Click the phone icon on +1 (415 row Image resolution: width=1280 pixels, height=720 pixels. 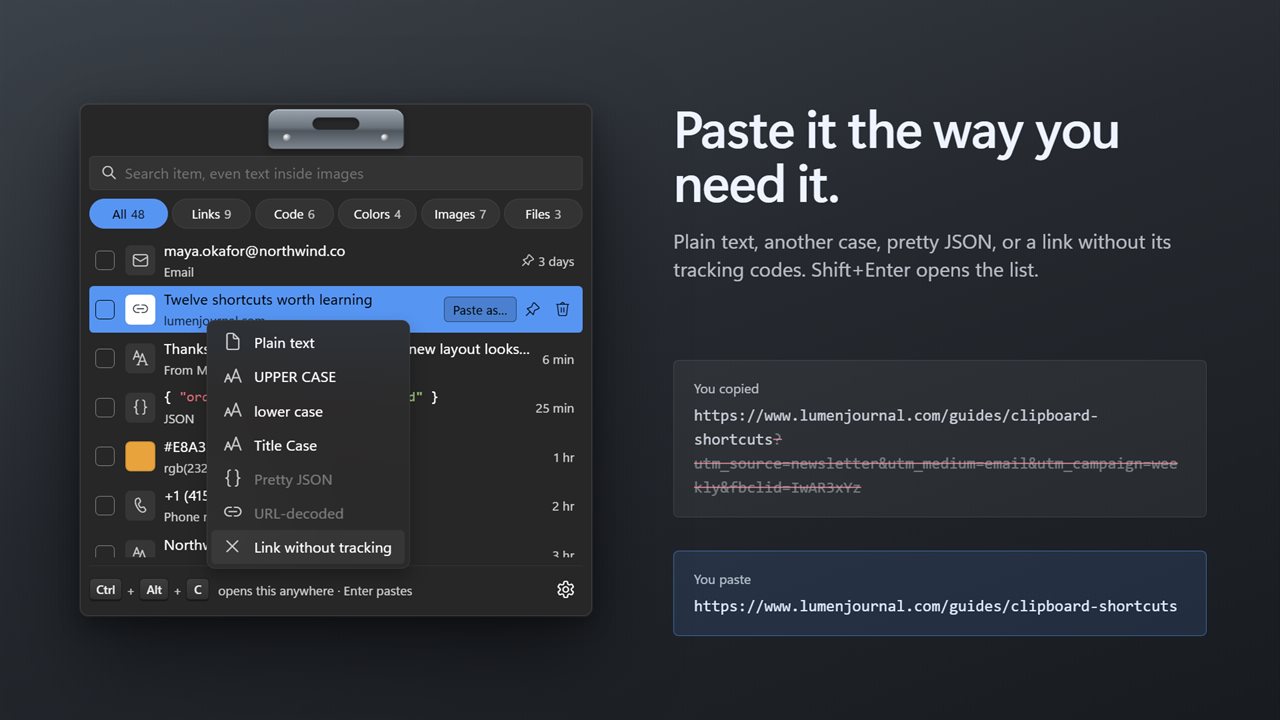click(x=140, y=506)
